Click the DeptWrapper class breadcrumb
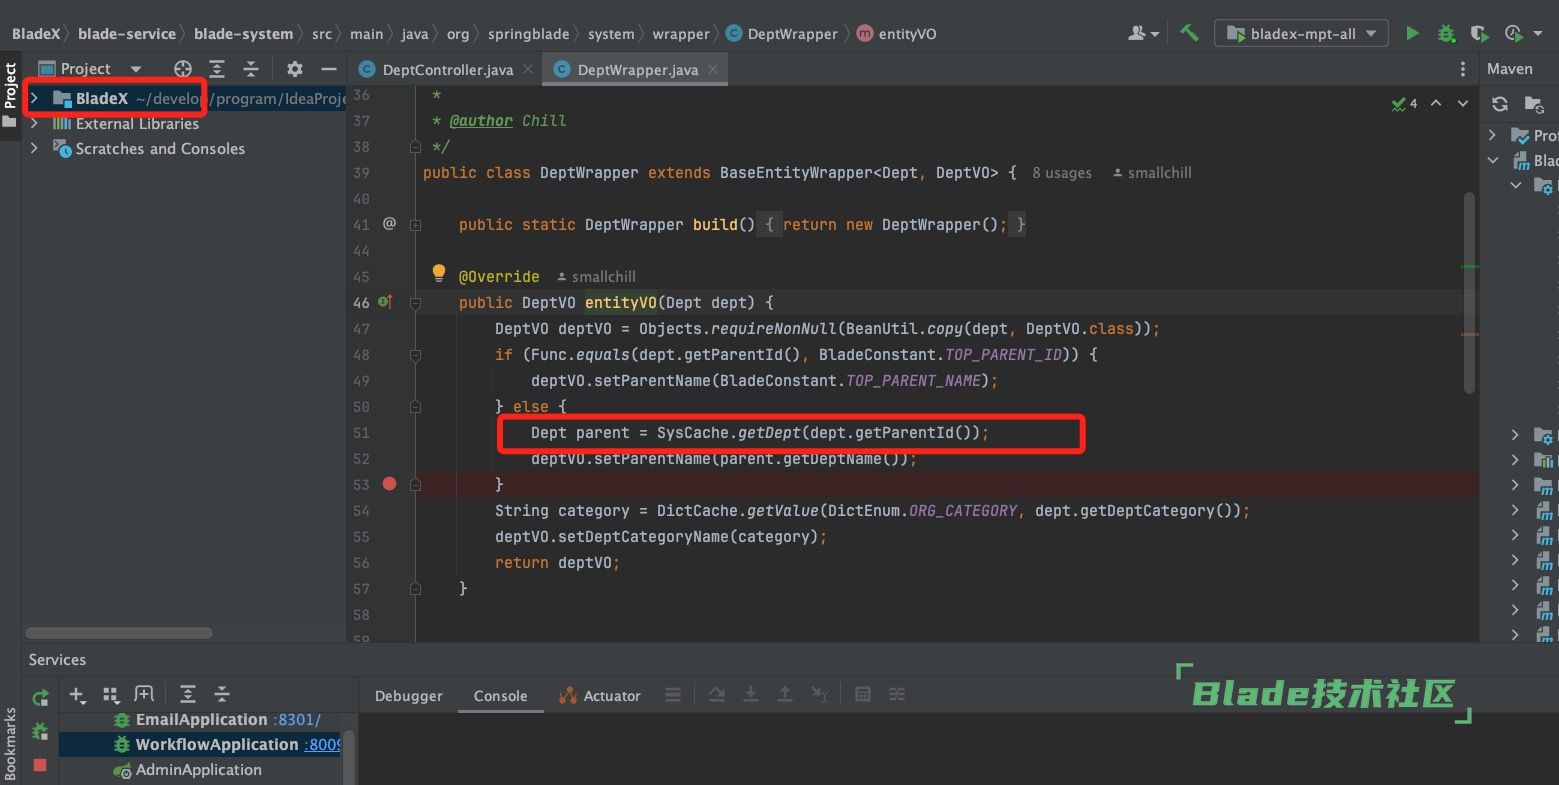This screenshot has height=785, width=1559. (x=782, y=34)
